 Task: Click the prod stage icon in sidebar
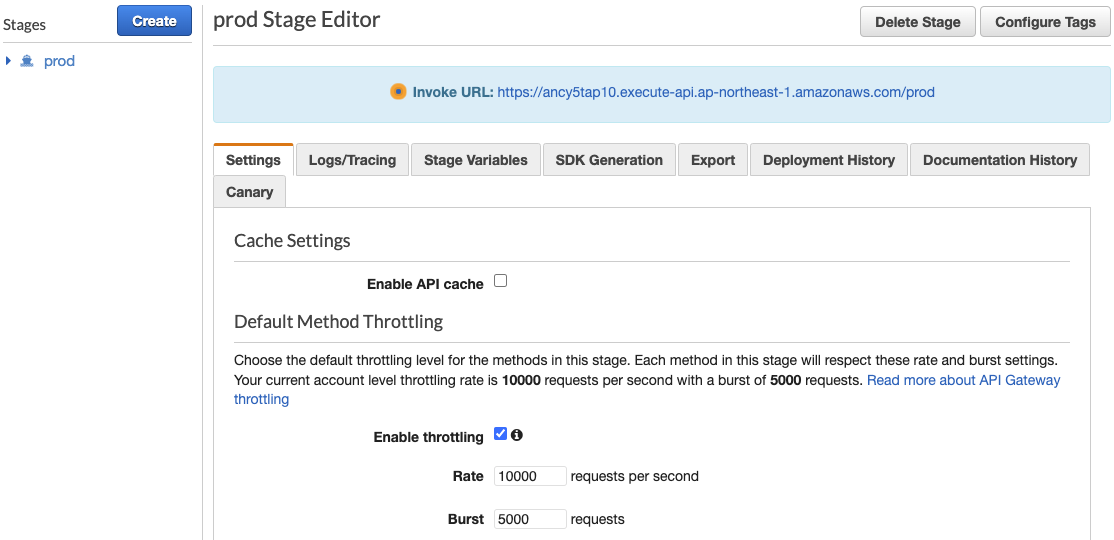27,61
